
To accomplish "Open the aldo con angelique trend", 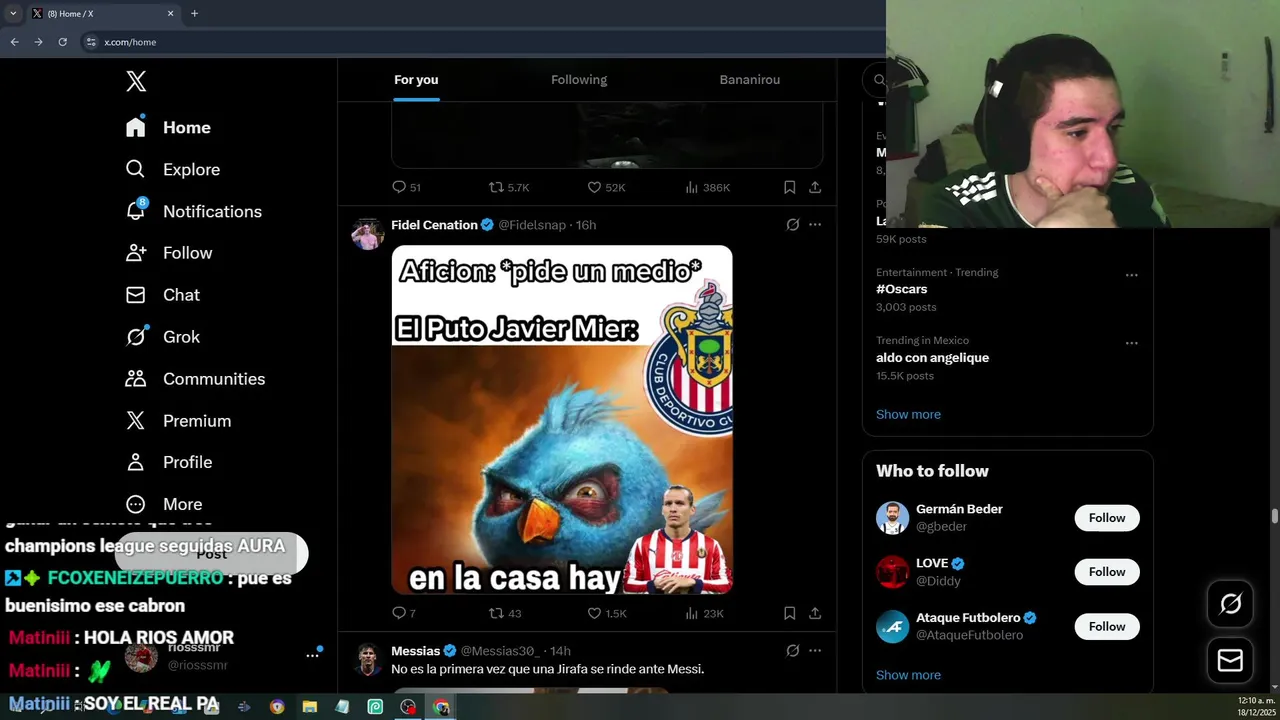I will click(932, 357).
